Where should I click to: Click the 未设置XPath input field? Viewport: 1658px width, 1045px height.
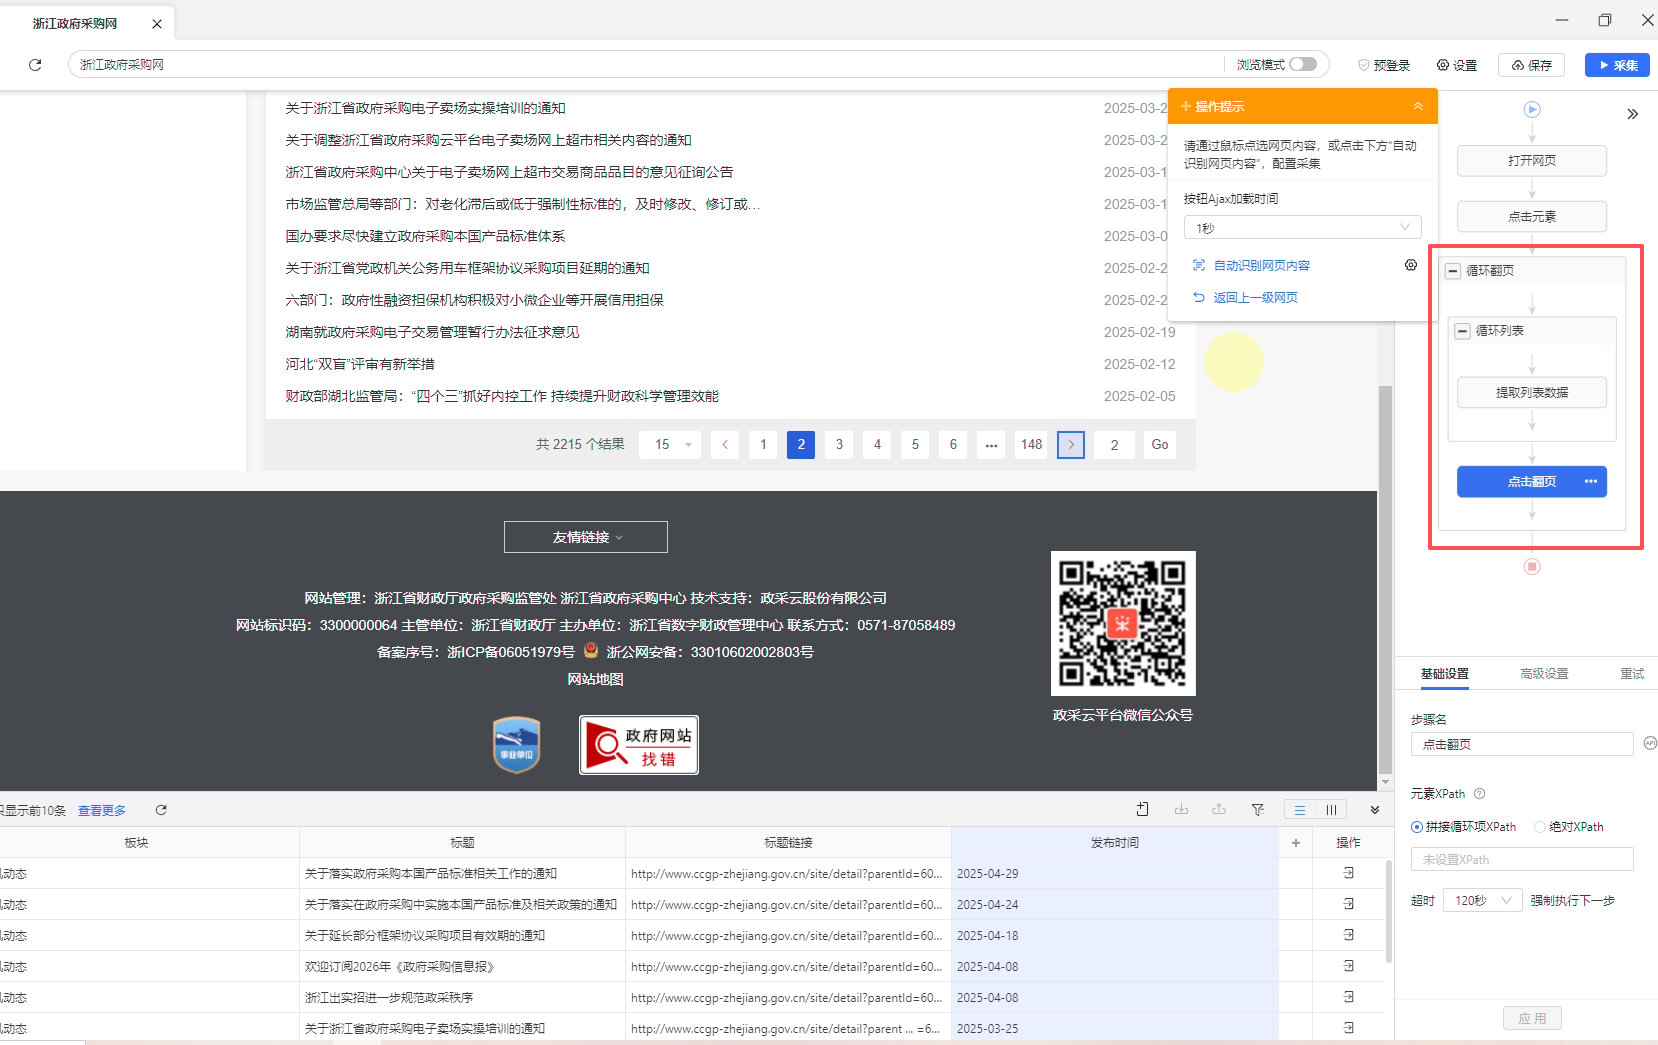pyautogui.click(x=1522, y=859)
